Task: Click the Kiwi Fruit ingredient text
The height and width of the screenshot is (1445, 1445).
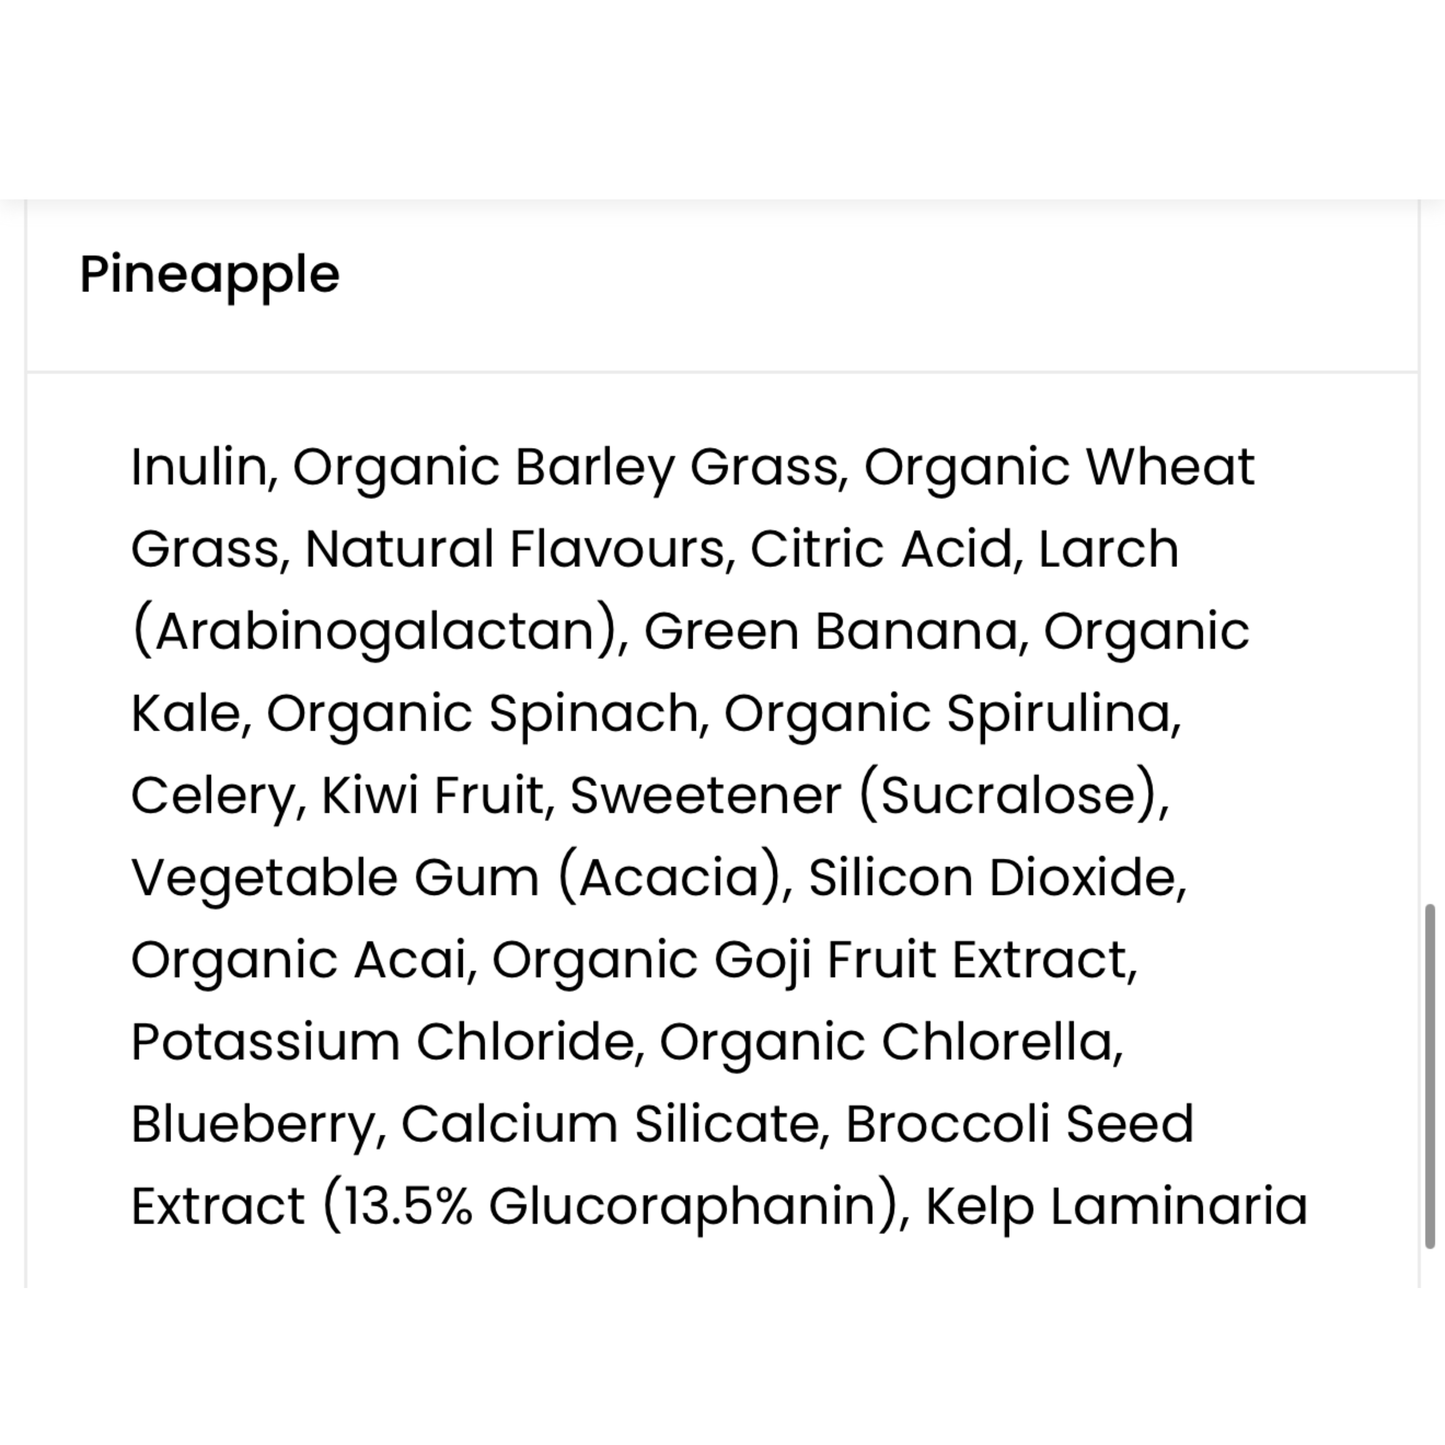Action: point(431,796)
